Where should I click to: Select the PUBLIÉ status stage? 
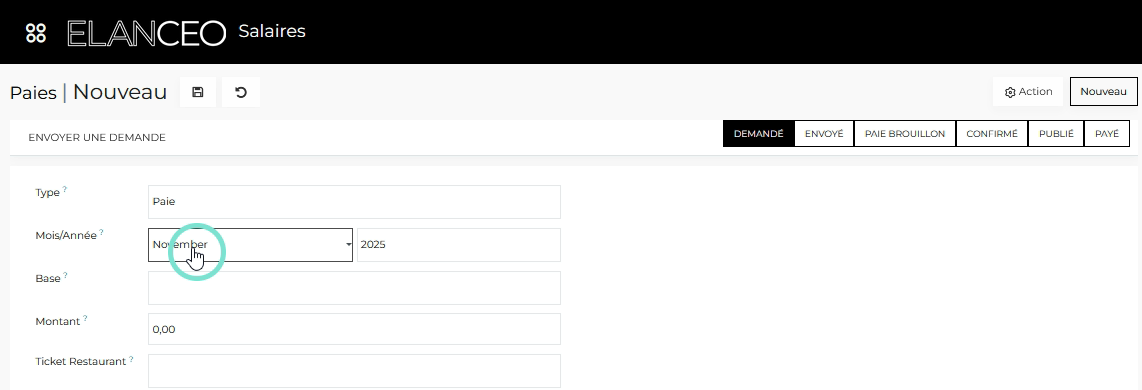tap(1056, 134)
